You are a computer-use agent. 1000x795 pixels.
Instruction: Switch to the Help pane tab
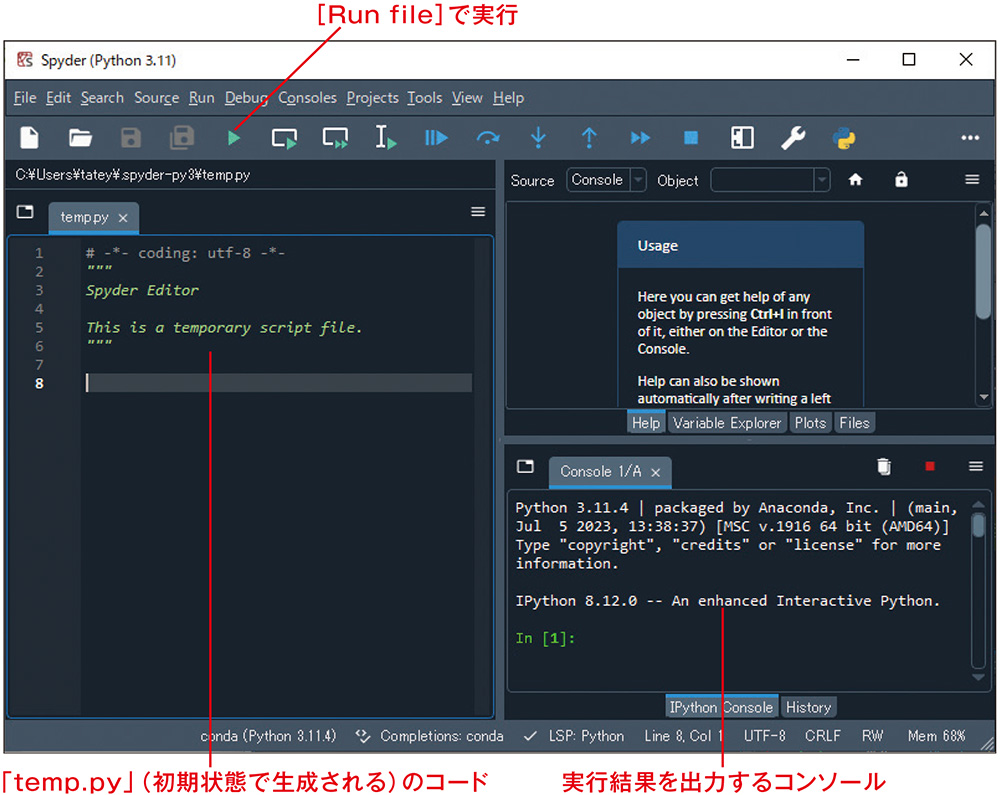646,423
